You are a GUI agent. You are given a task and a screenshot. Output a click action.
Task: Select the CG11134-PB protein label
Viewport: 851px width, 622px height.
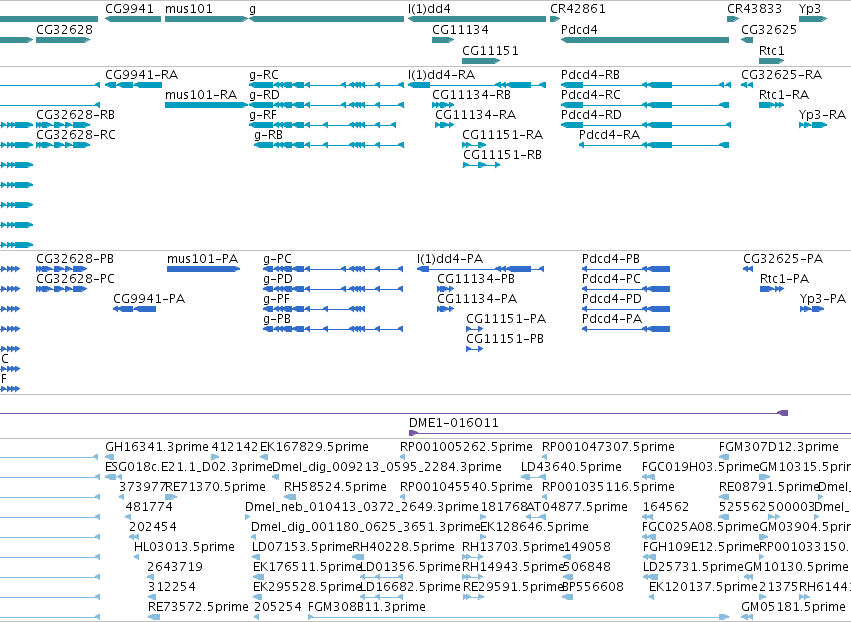pos(476,278)
